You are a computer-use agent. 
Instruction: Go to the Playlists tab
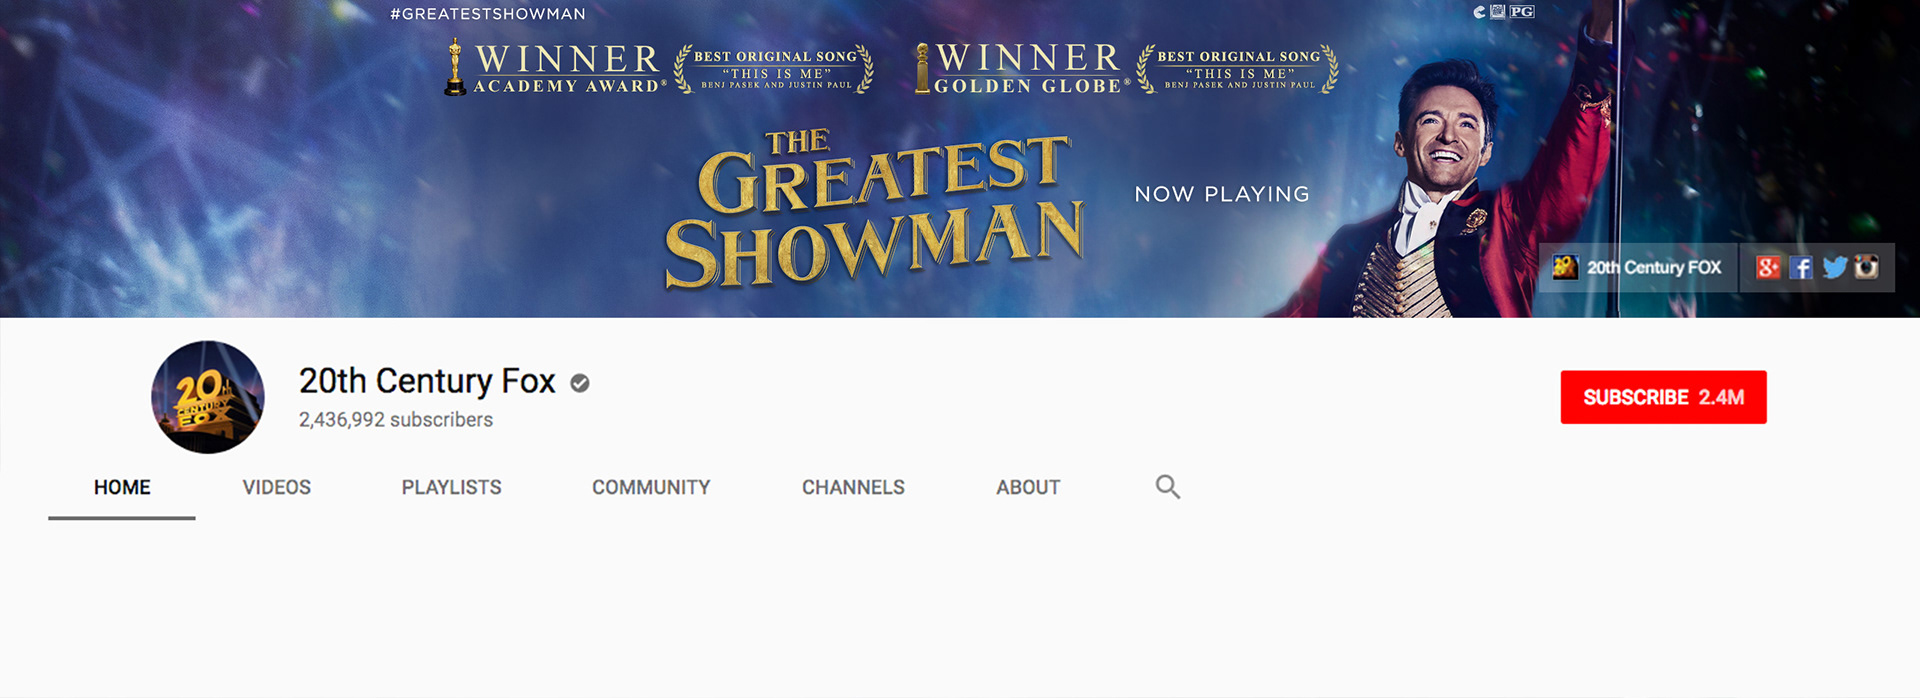[x=452, y=487]
